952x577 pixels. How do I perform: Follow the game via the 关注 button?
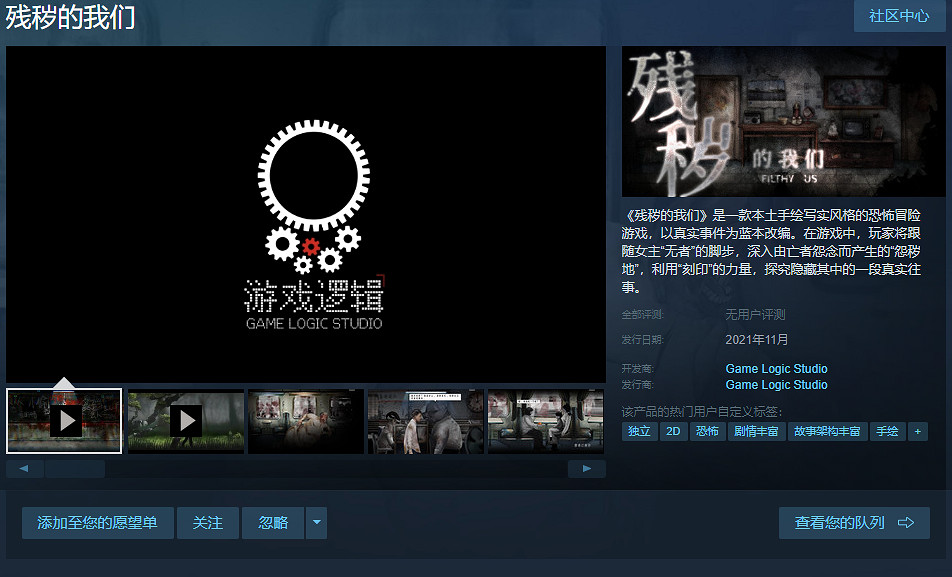coord(207,522)
